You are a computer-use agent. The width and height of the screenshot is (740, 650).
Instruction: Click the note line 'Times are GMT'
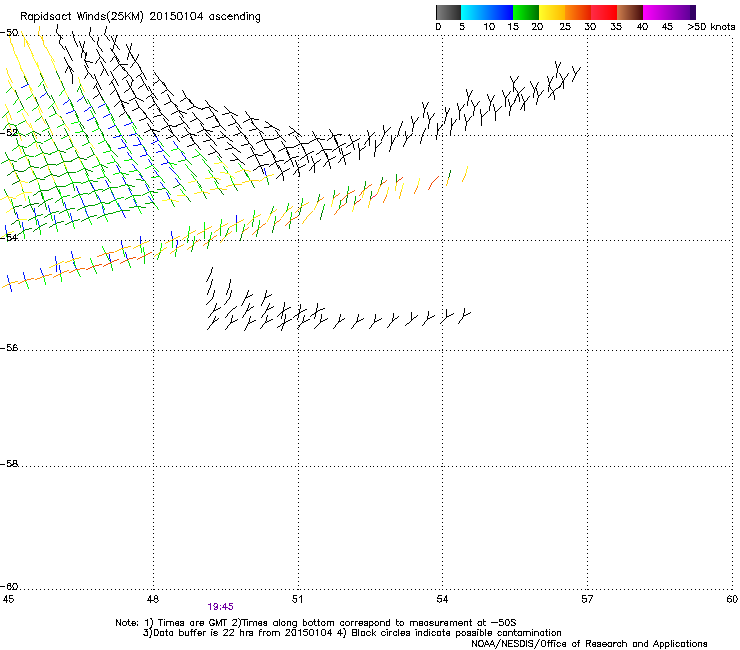tap(193, 623)
